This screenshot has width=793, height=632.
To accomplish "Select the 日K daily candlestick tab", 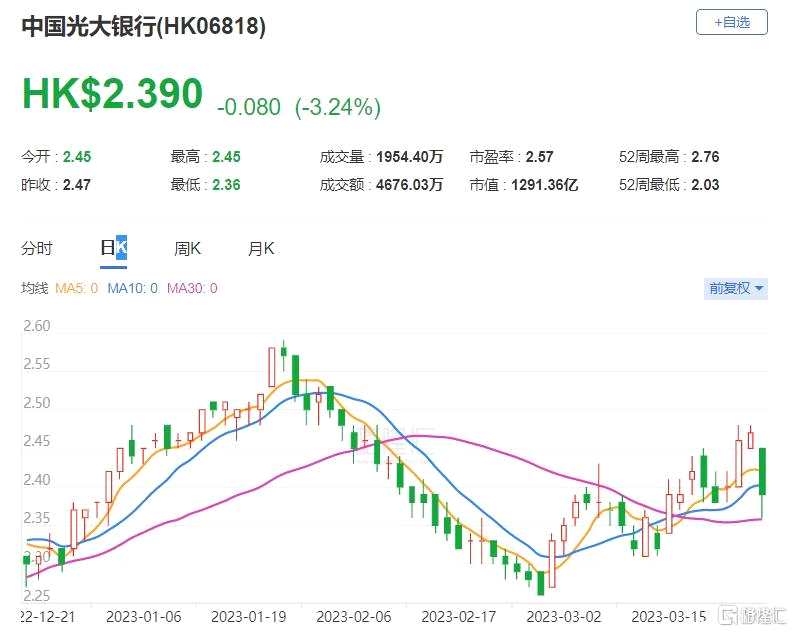I will click(x=113, y=248).
